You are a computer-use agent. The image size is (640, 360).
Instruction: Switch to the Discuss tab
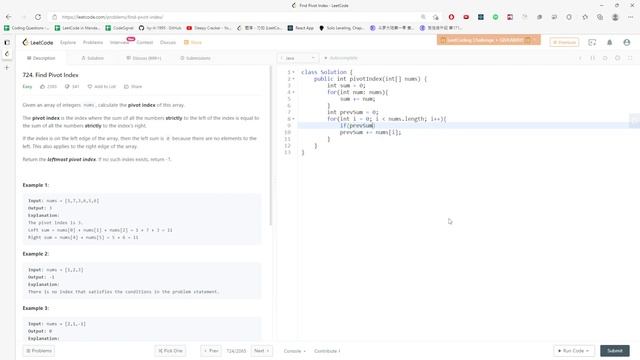144,58
